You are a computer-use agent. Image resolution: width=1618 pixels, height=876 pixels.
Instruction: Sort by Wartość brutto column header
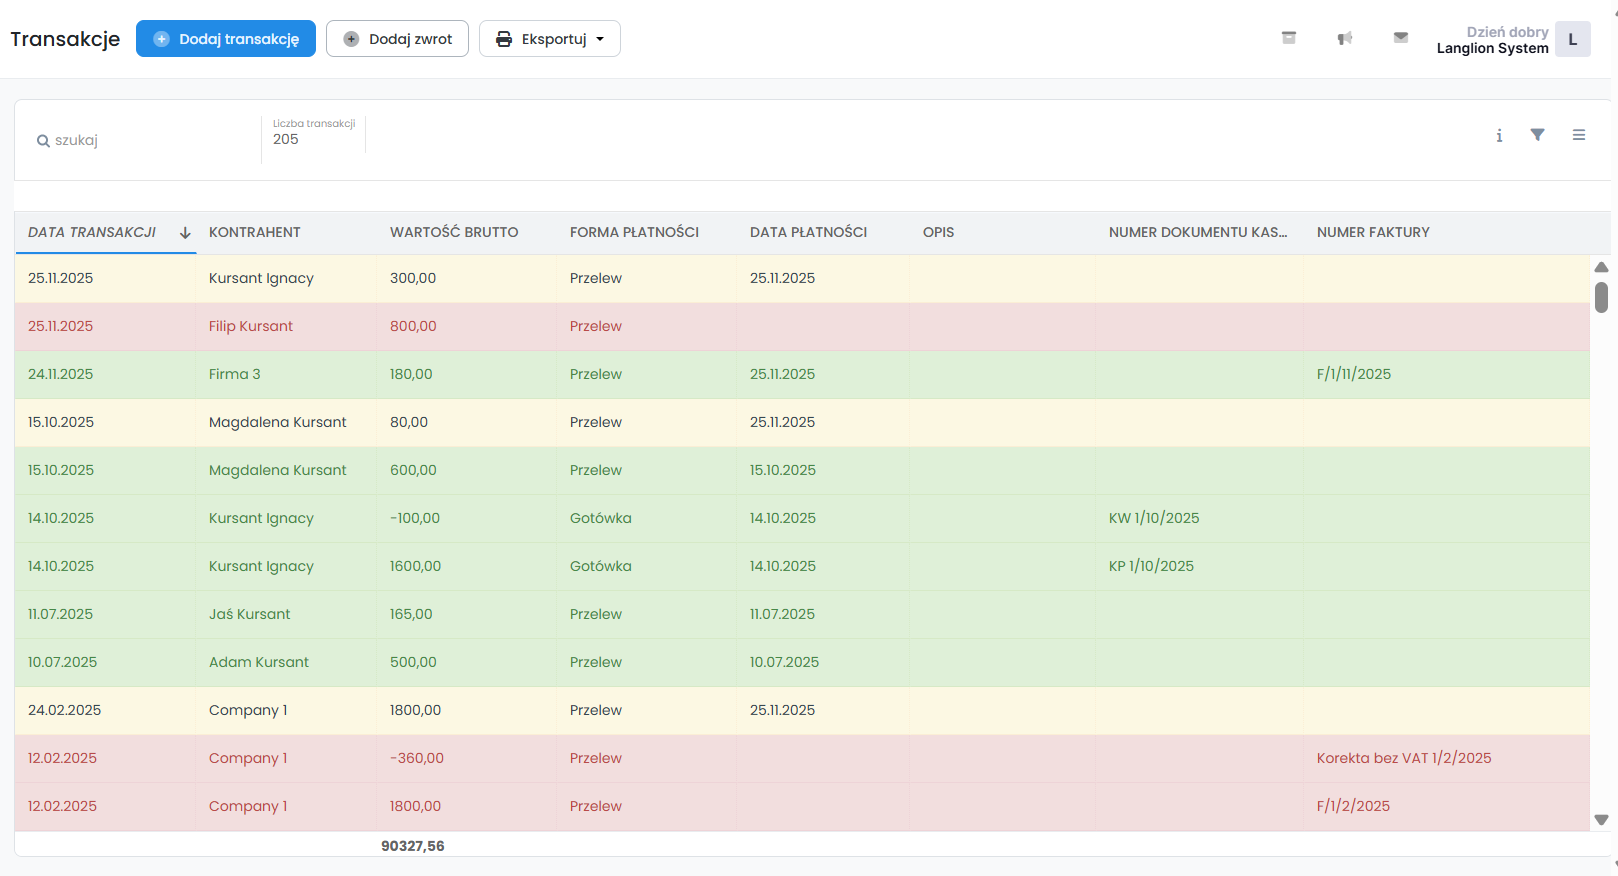[454, 232]
